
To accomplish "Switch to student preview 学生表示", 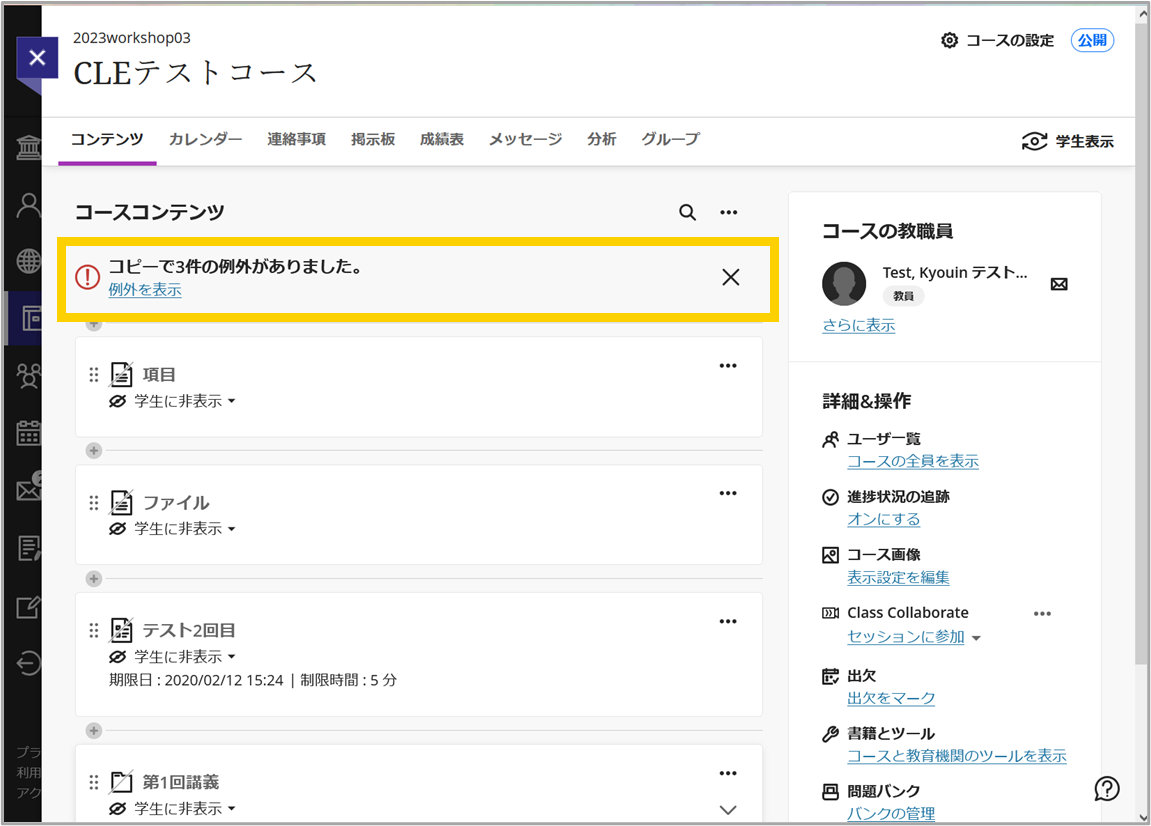I will click(1068, 141).
